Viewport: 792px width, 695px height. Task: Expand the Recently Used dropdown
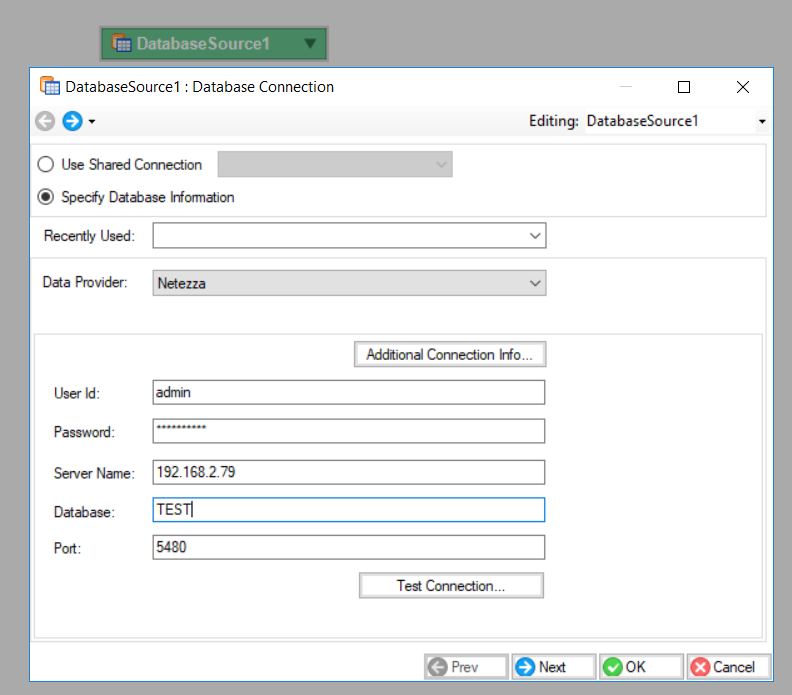tap(535, 236)
